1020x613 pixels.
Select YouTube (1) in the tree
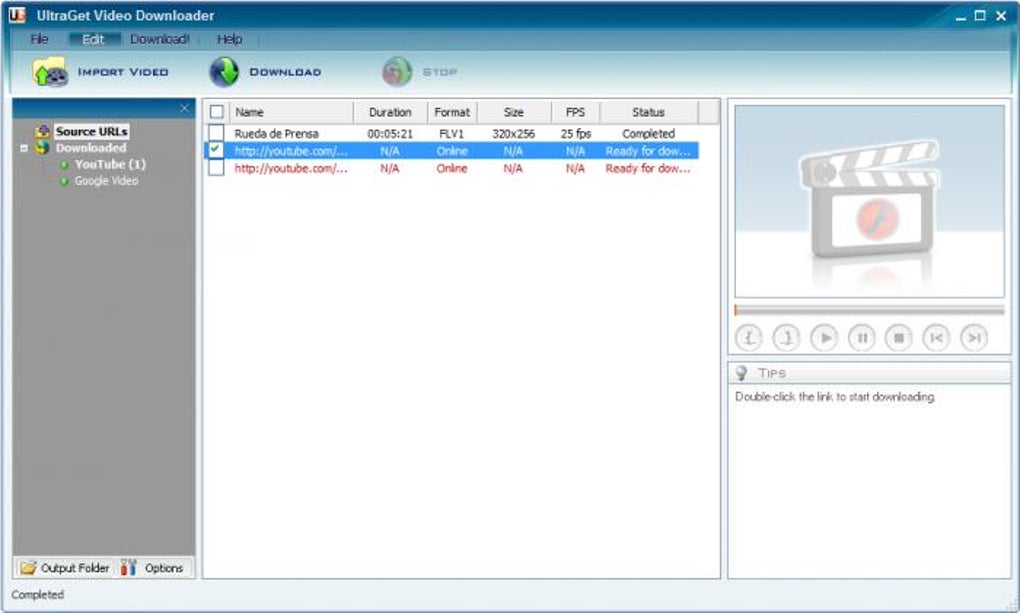pyautogui.click(x=110, y=165)
